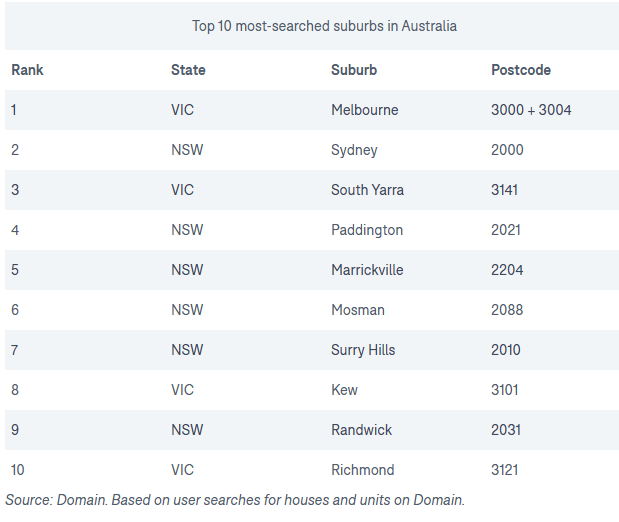Click postcode 3000 + 3004 cell
Screen dimensions: 619x522
(x=531, y=110)
